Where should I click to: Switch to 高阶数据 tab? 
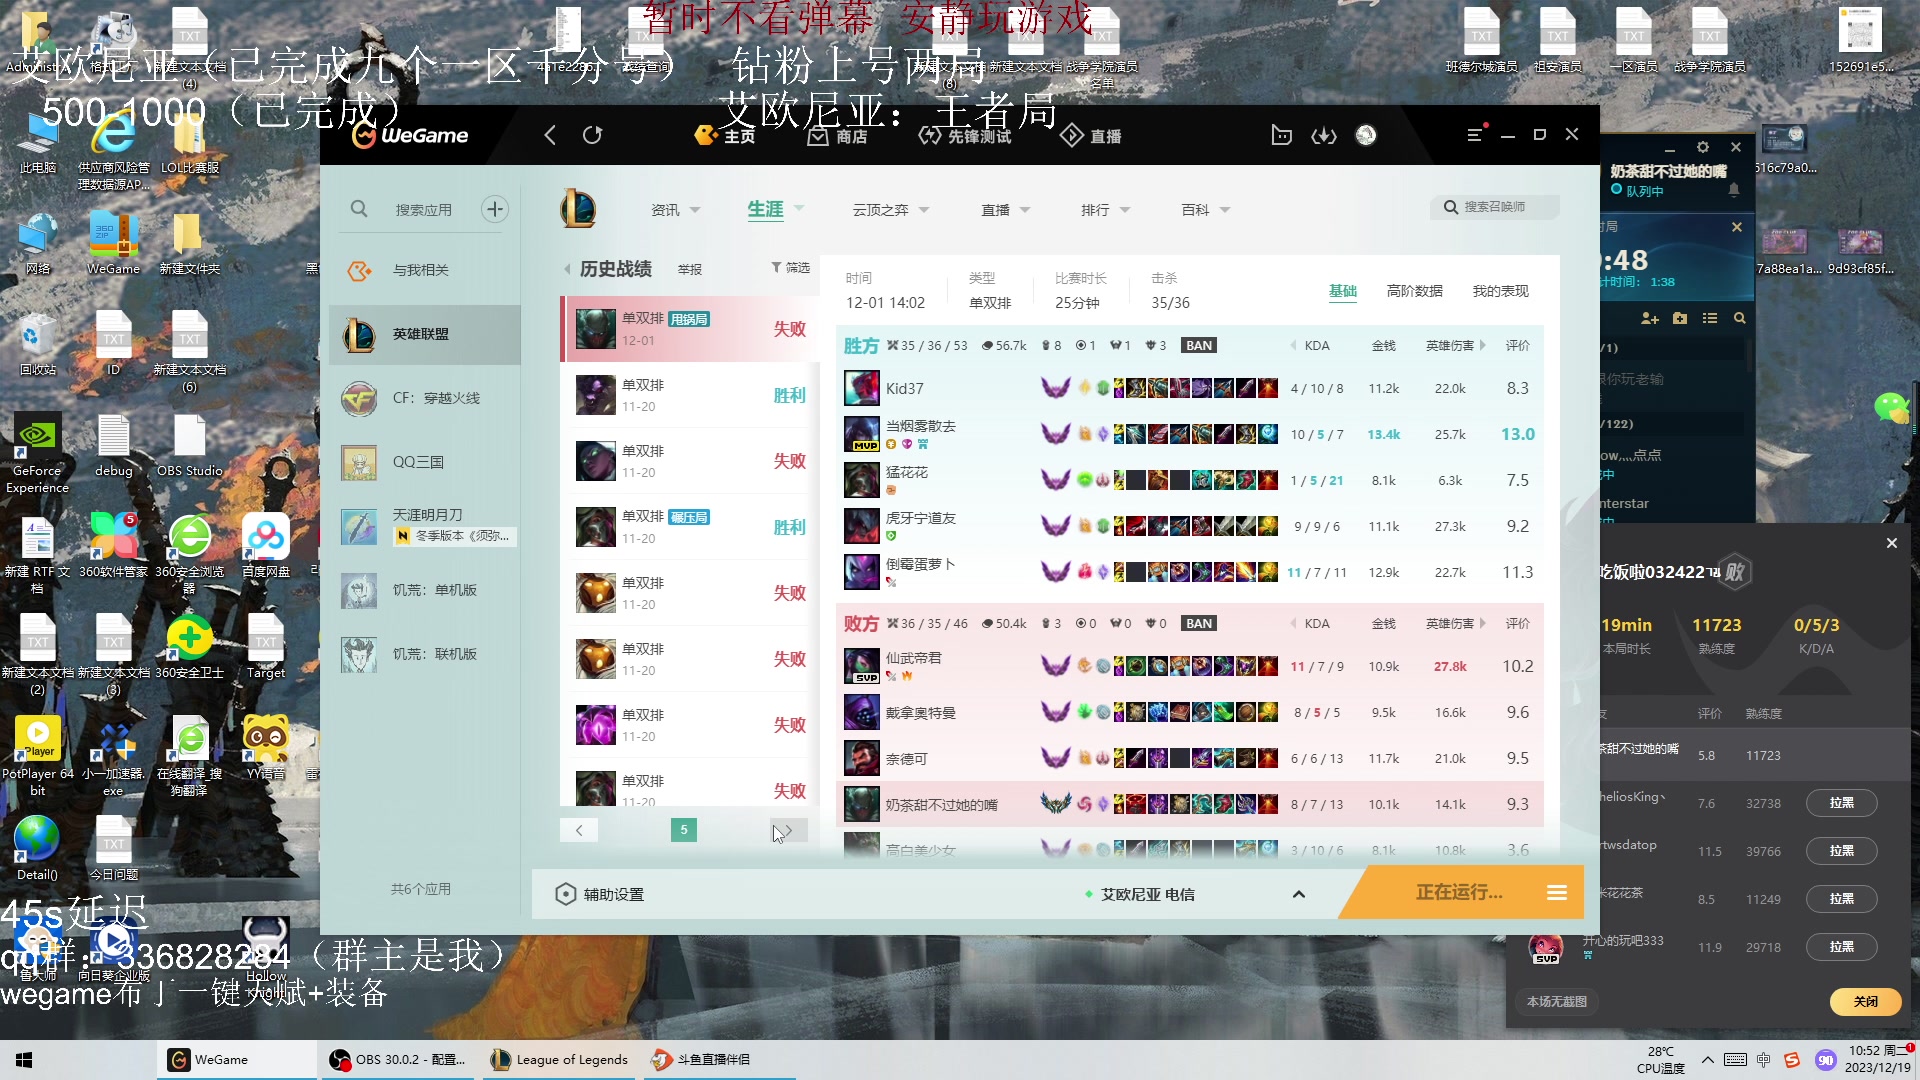1415,291
